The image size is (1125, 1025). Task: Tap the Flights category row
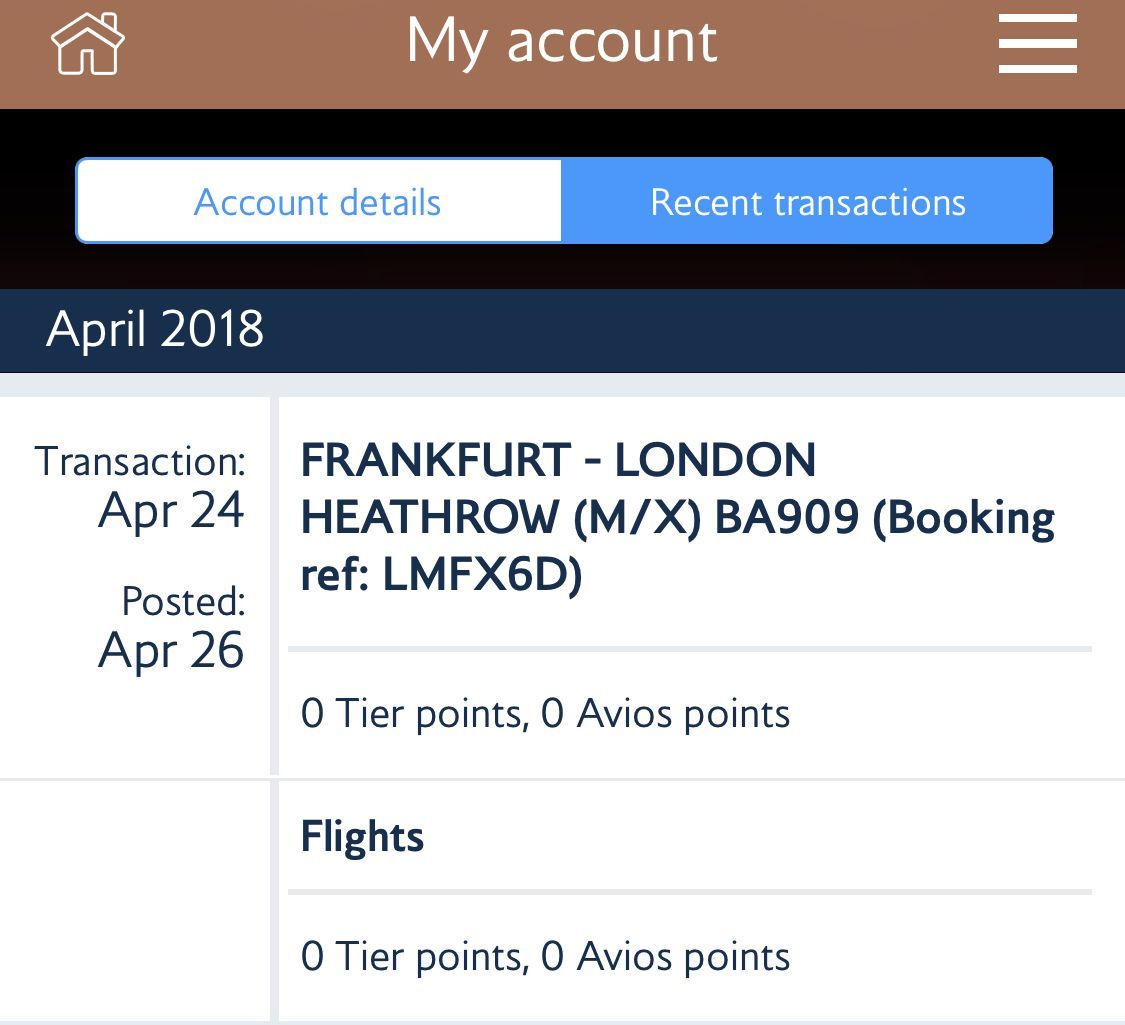point(689,836)
